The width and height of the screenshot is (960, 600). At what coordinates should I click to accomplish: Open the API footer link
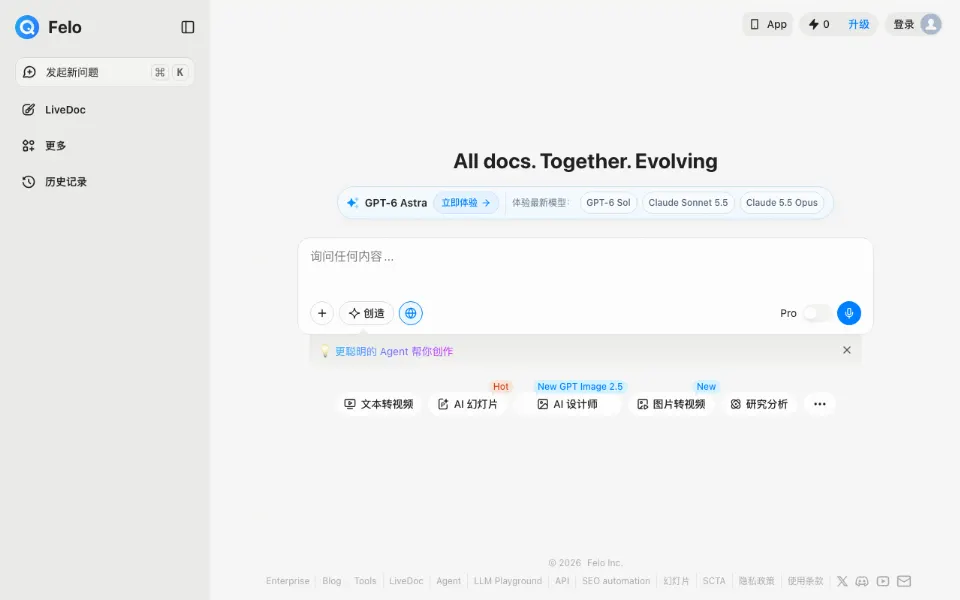tap(562, 581)
